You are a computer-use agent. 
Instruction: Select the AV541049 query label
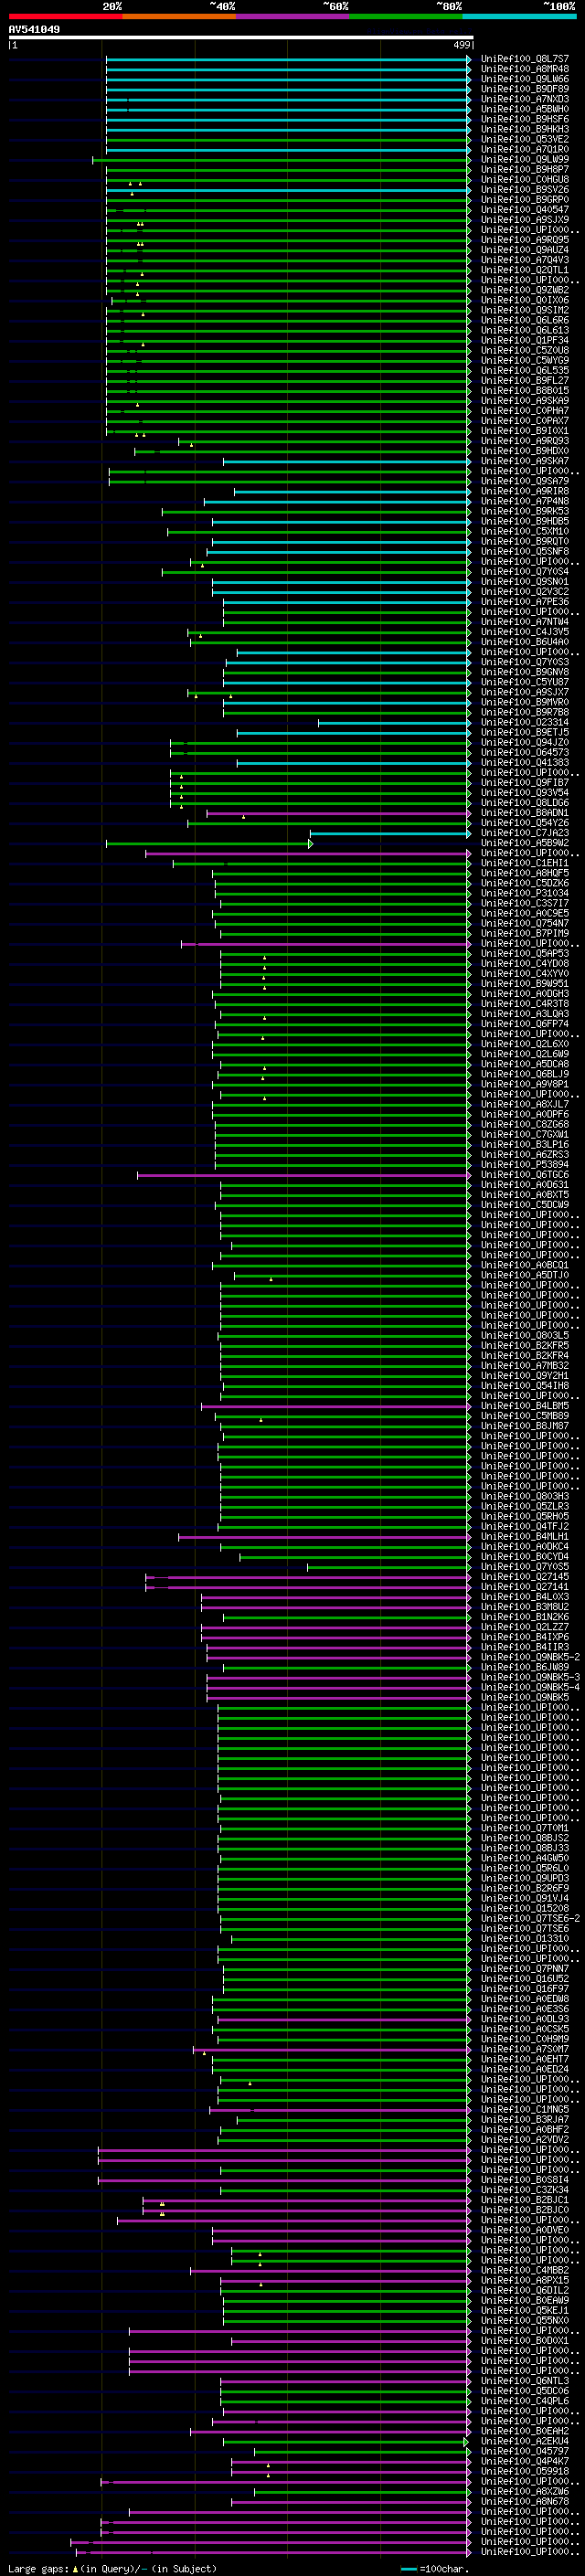point(34,30)
